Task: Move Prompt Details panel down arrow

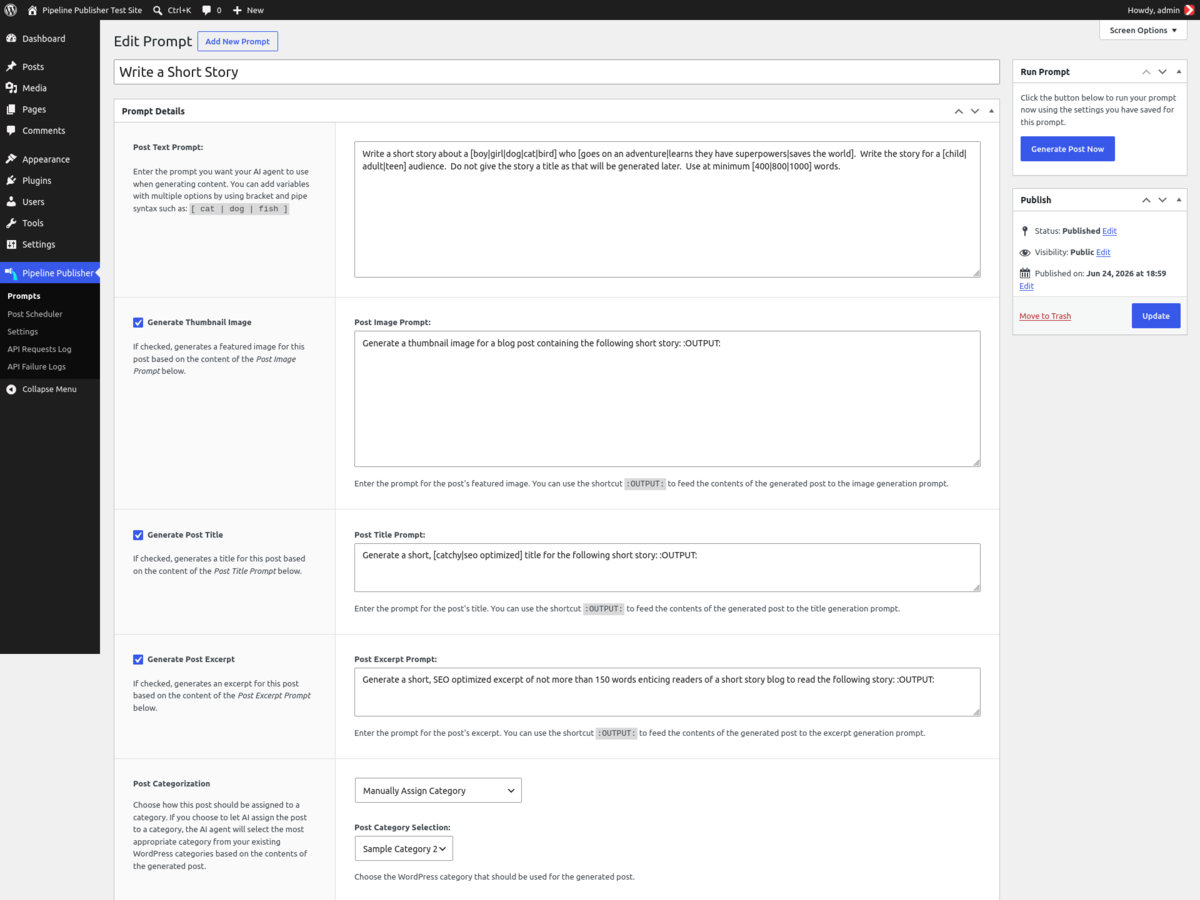Action: tap(975, 111)
